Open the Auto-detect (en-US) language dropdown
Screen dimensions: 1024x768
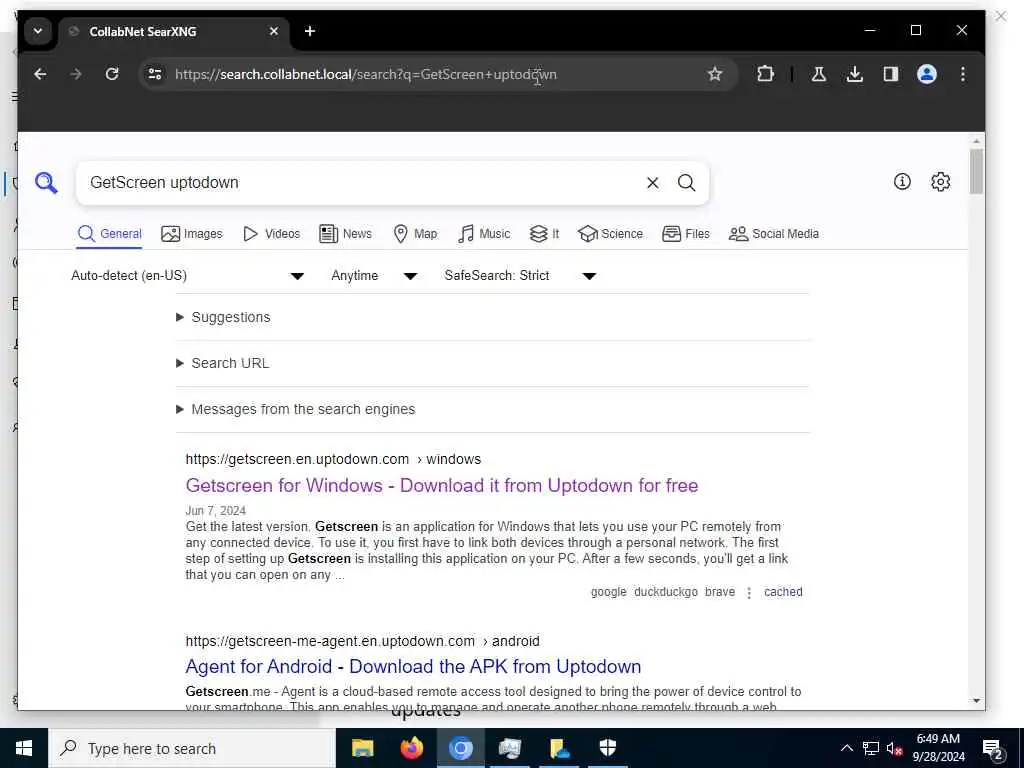(x=187, y=276)
